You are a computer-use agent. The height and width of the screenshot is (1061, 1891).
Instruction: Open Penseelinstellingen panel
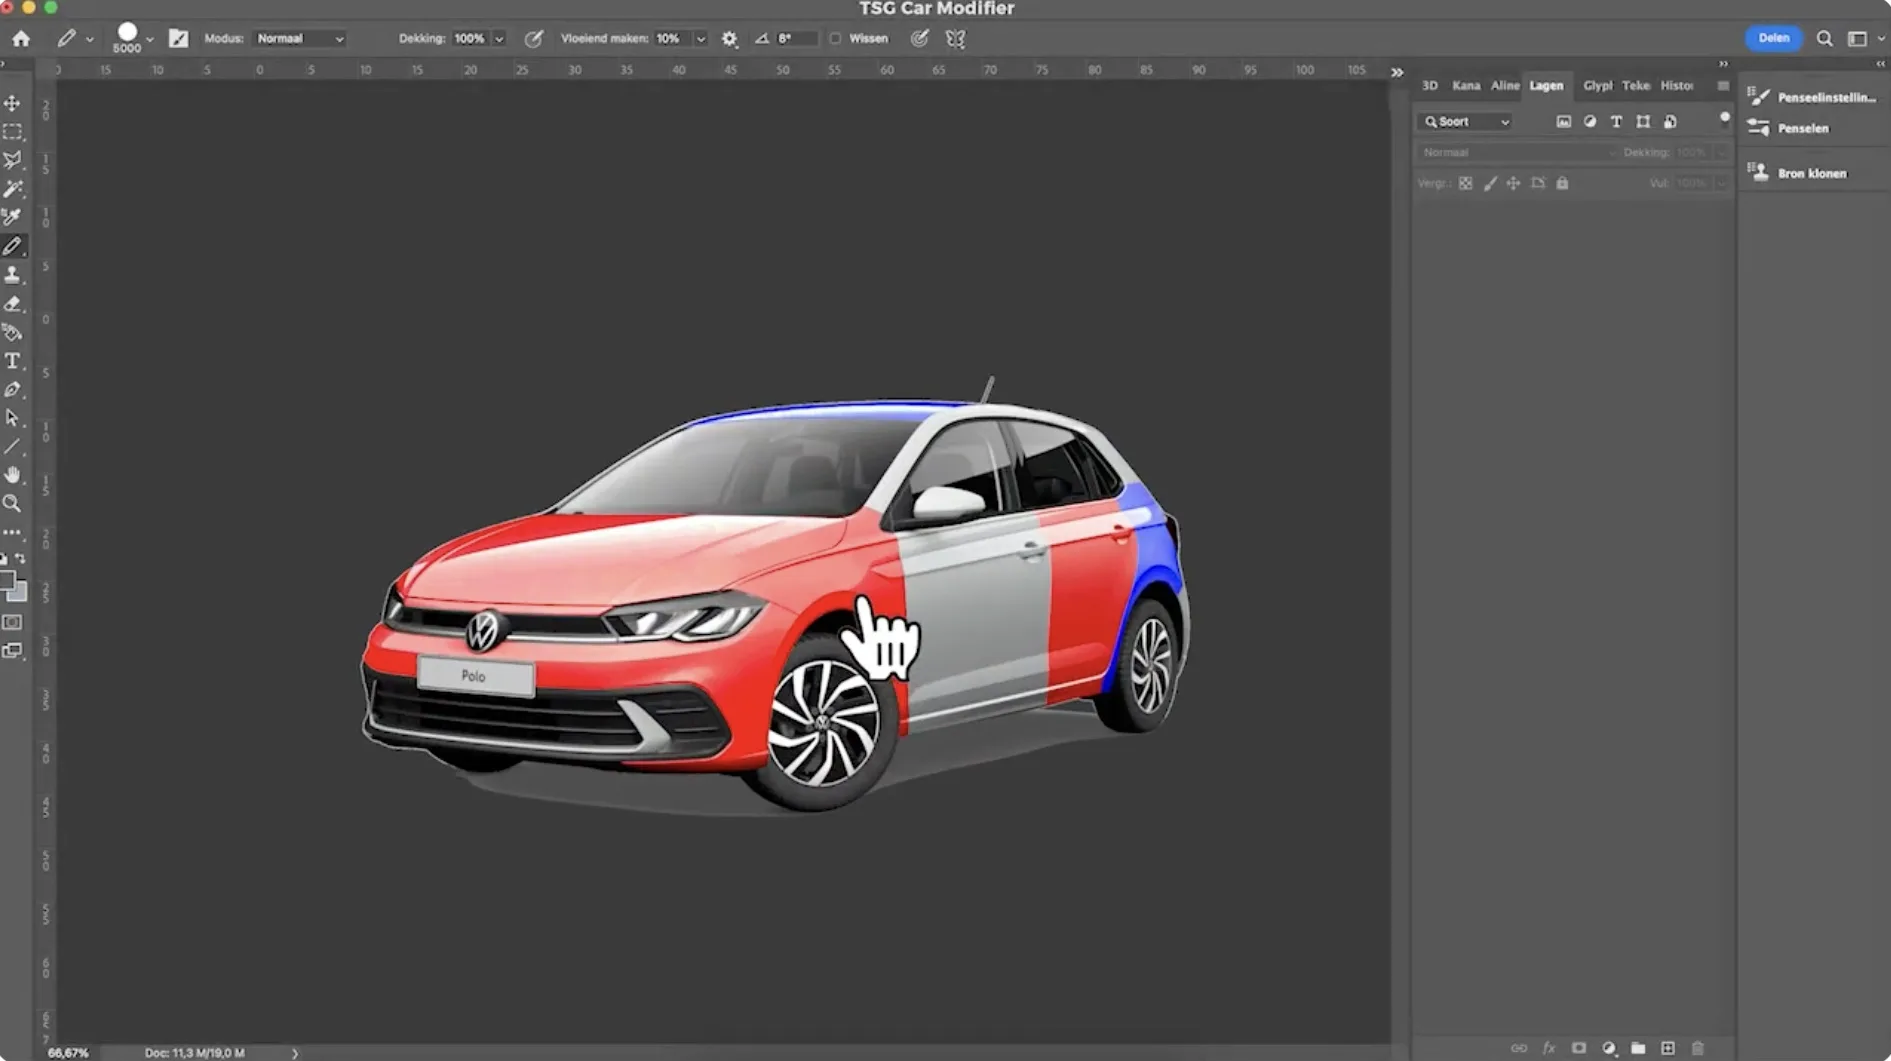(x=1812, y=97)
